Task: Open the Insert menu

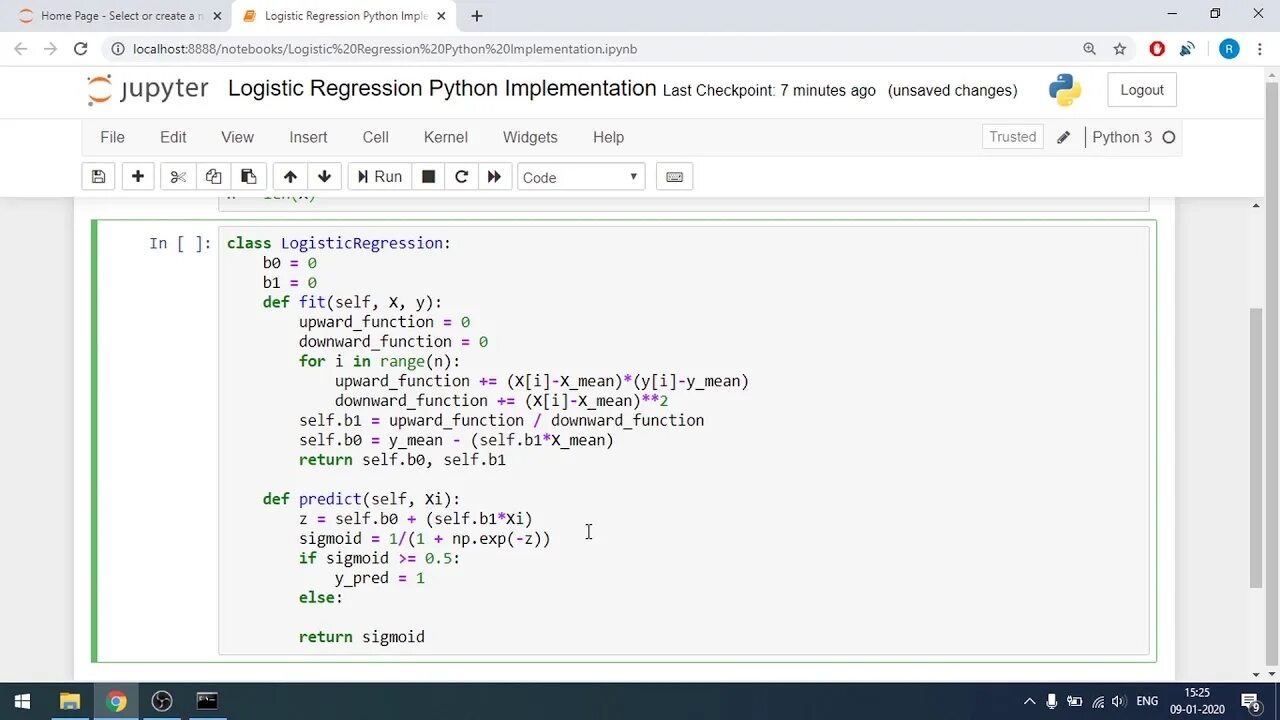Action: [x=308, y=137]
